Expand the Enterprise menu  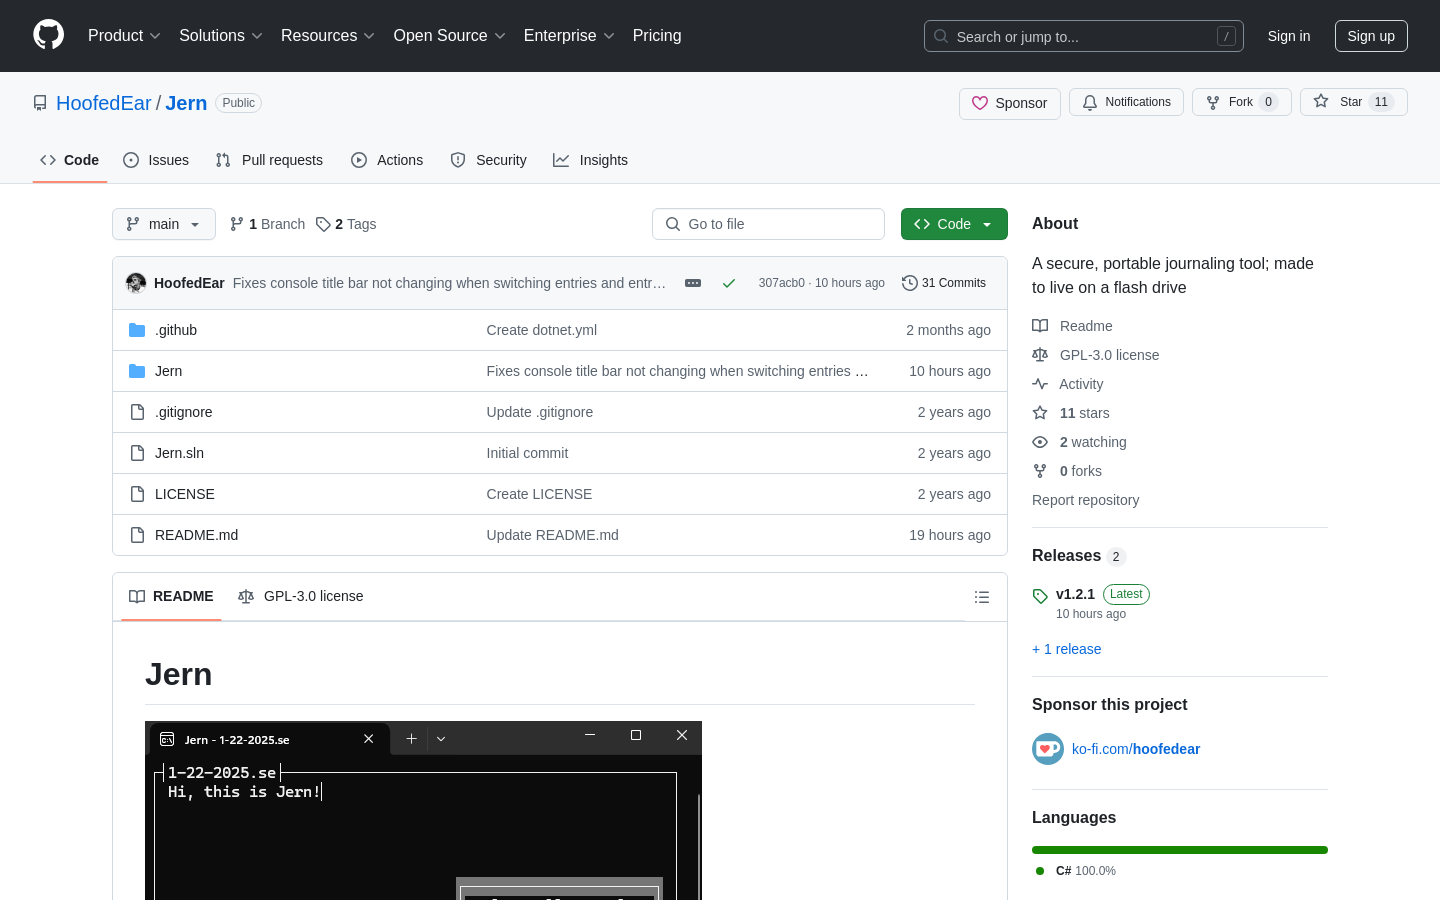tap(569, 35)
